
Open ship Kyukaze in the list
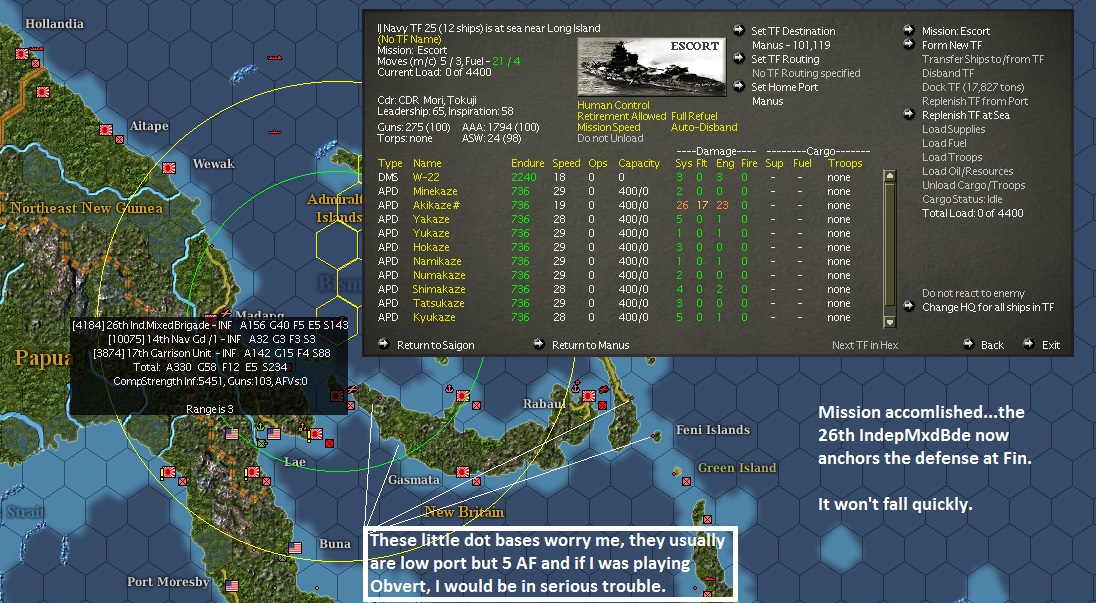pos(433,317)
